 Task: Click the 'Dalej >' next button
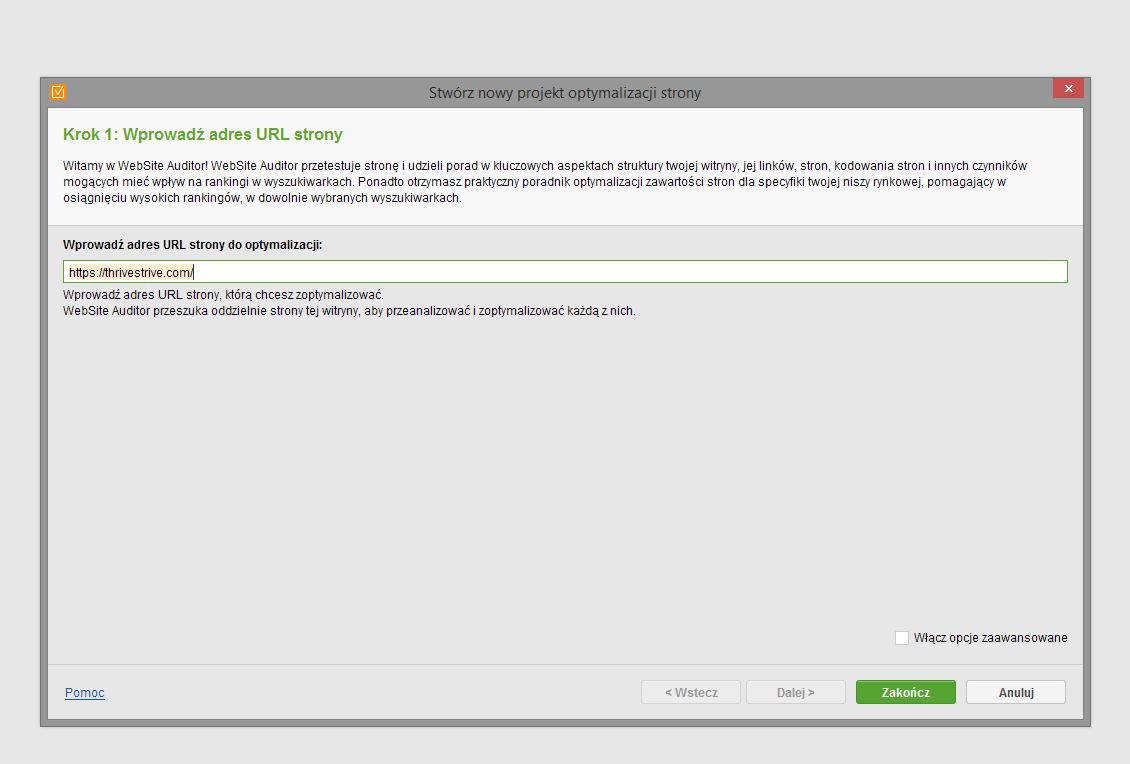coord(796,692)
